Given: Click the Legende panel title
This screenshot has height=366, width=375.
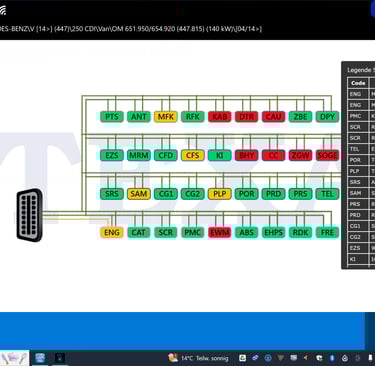Looking at the screenshot, I should pyautogui.click(x=361, y=70).
